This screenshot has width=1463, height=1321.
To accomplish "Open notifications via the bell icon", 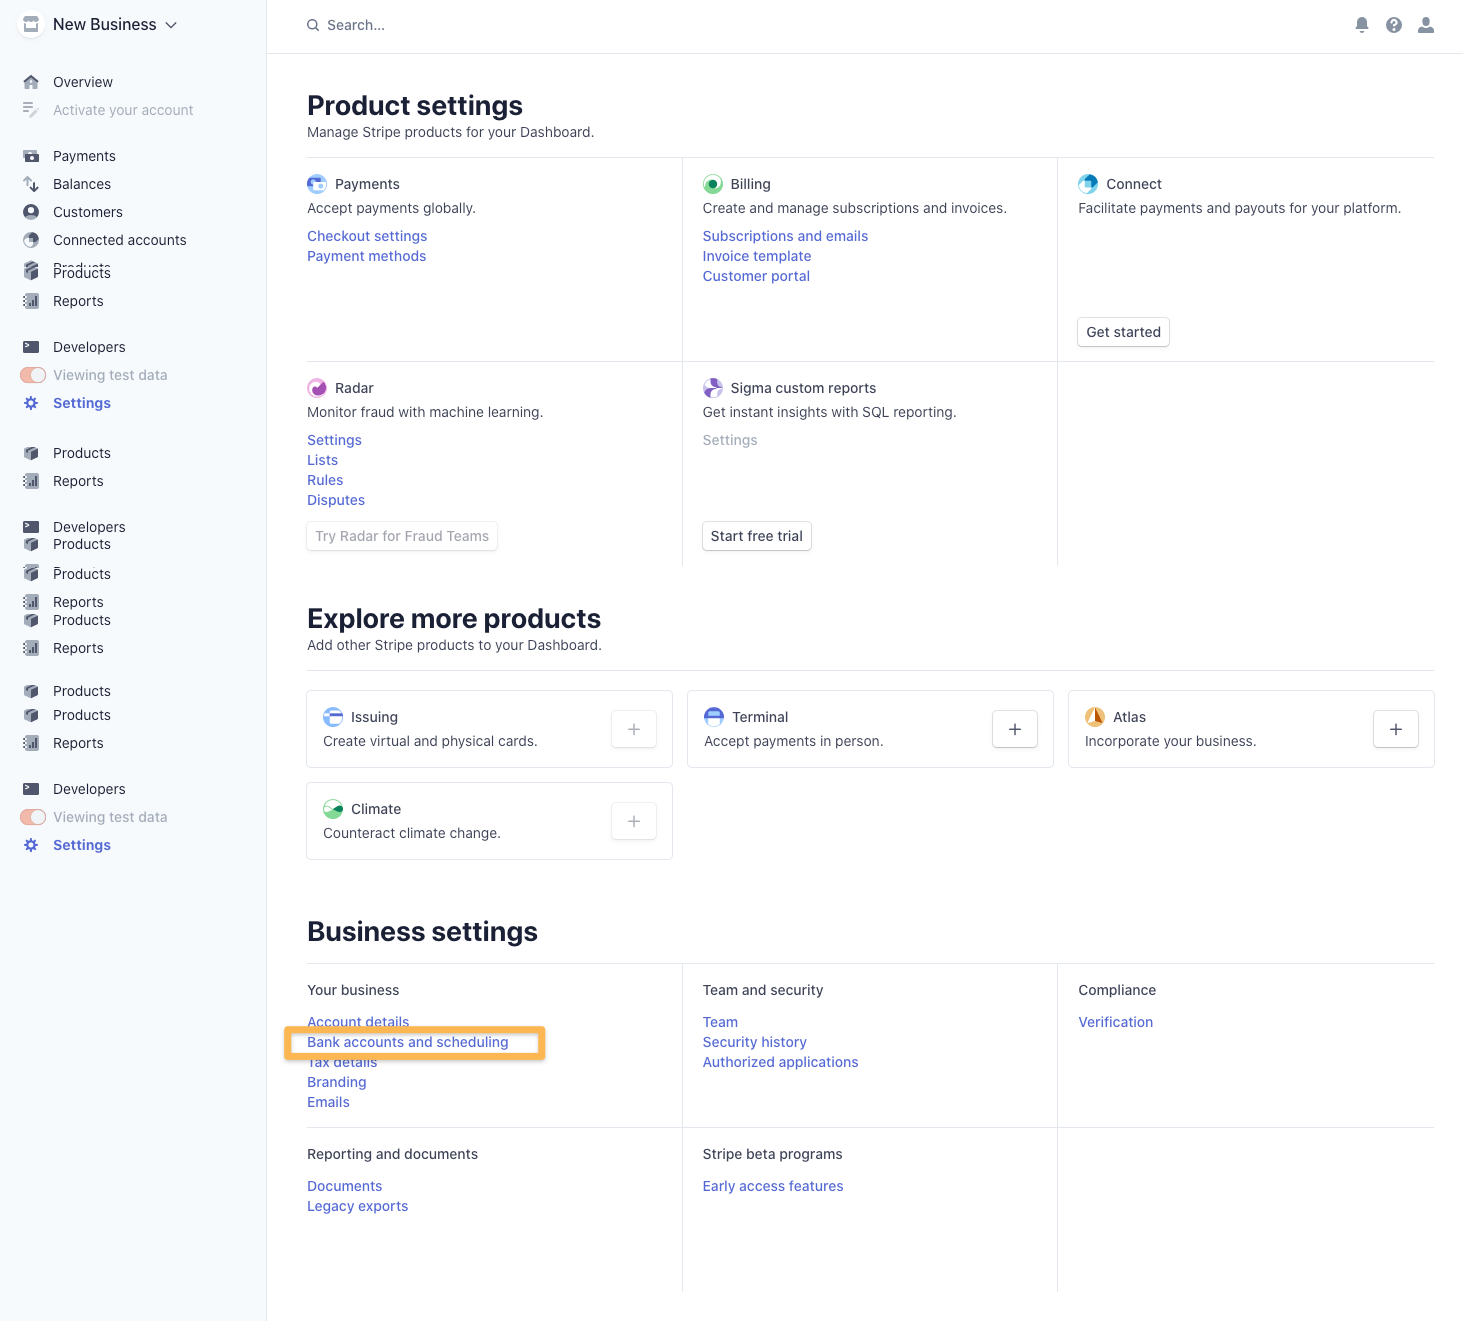I will pos(1362,25).
